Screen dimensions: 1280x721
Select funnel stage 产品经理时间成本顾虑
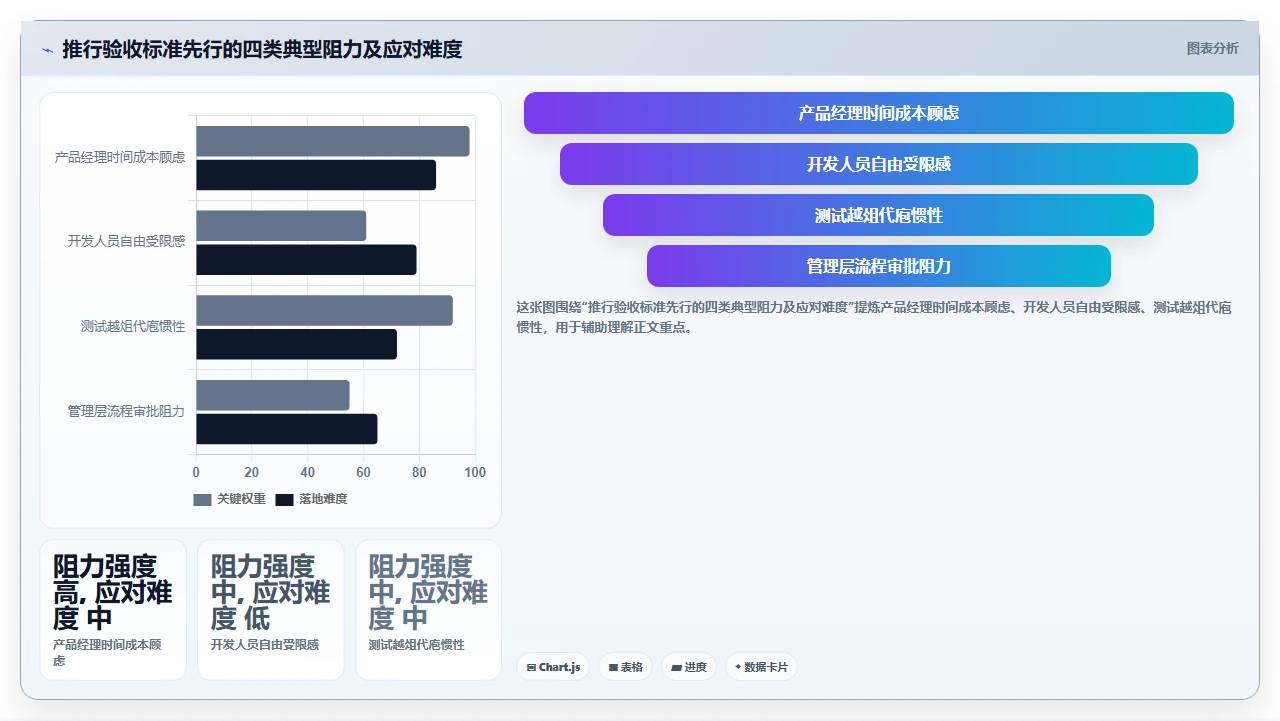pyautogui.click(x=878, y=113)
